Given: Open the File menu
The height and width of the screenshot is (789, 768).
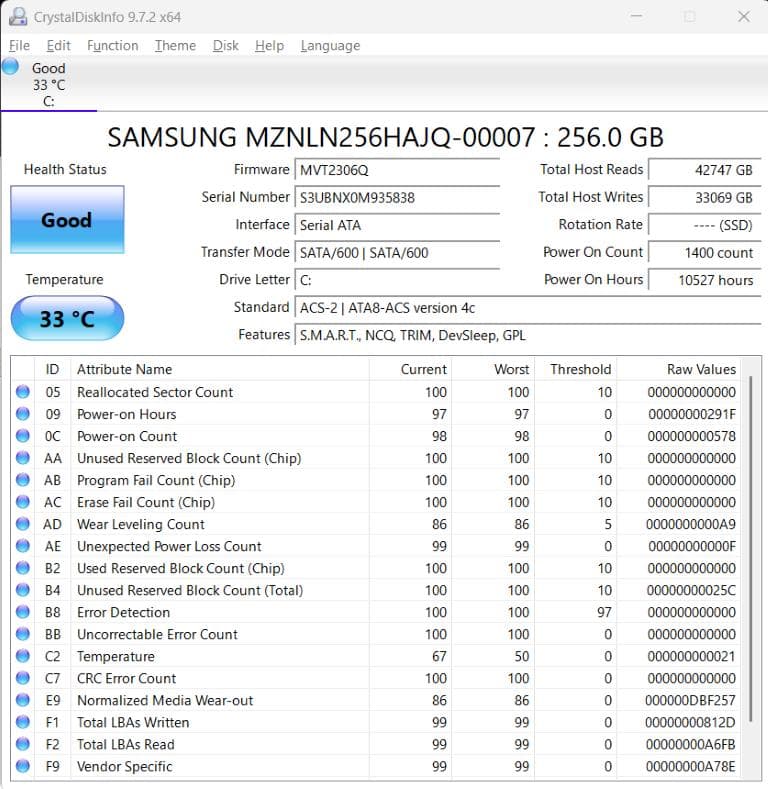Looking at the screenshot, I should tap(19, 46).
